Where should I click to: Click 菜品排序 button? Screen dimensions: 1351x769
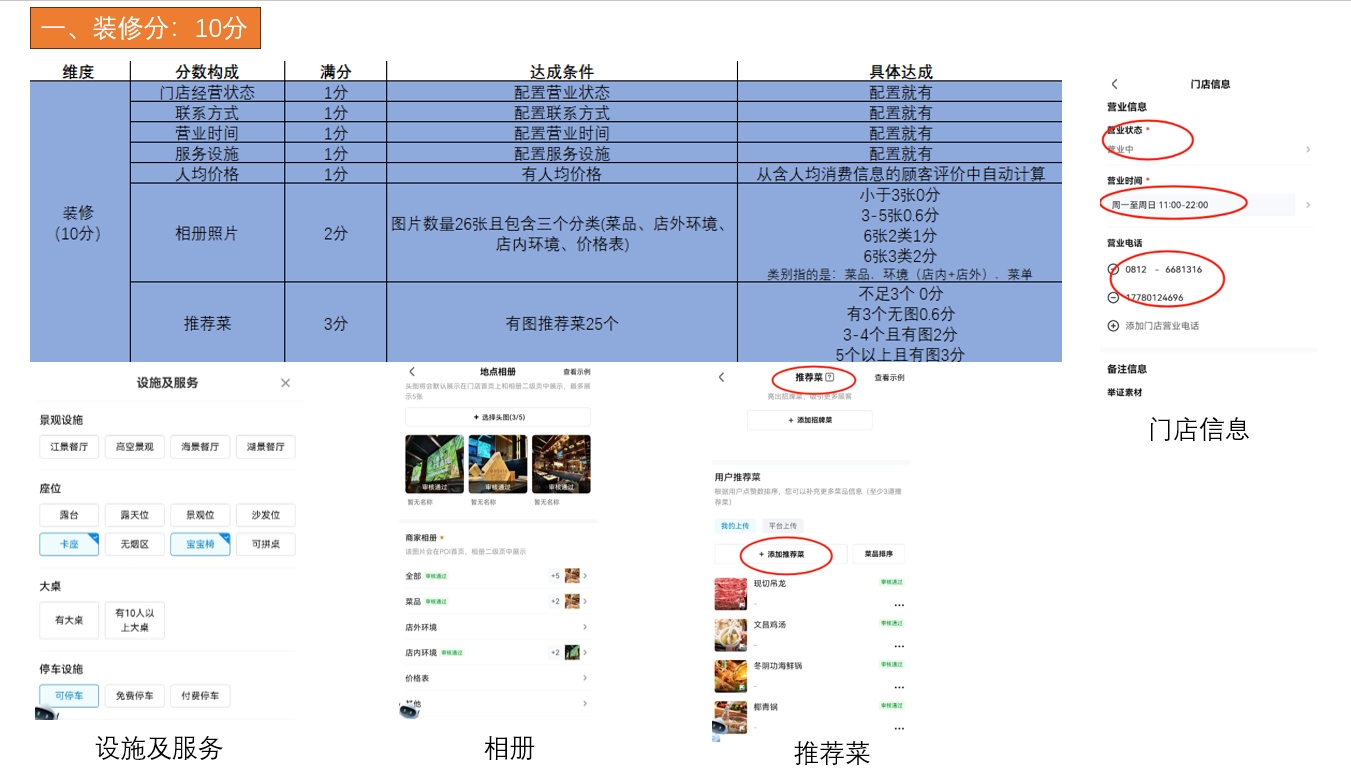click(x=879, y=554)
